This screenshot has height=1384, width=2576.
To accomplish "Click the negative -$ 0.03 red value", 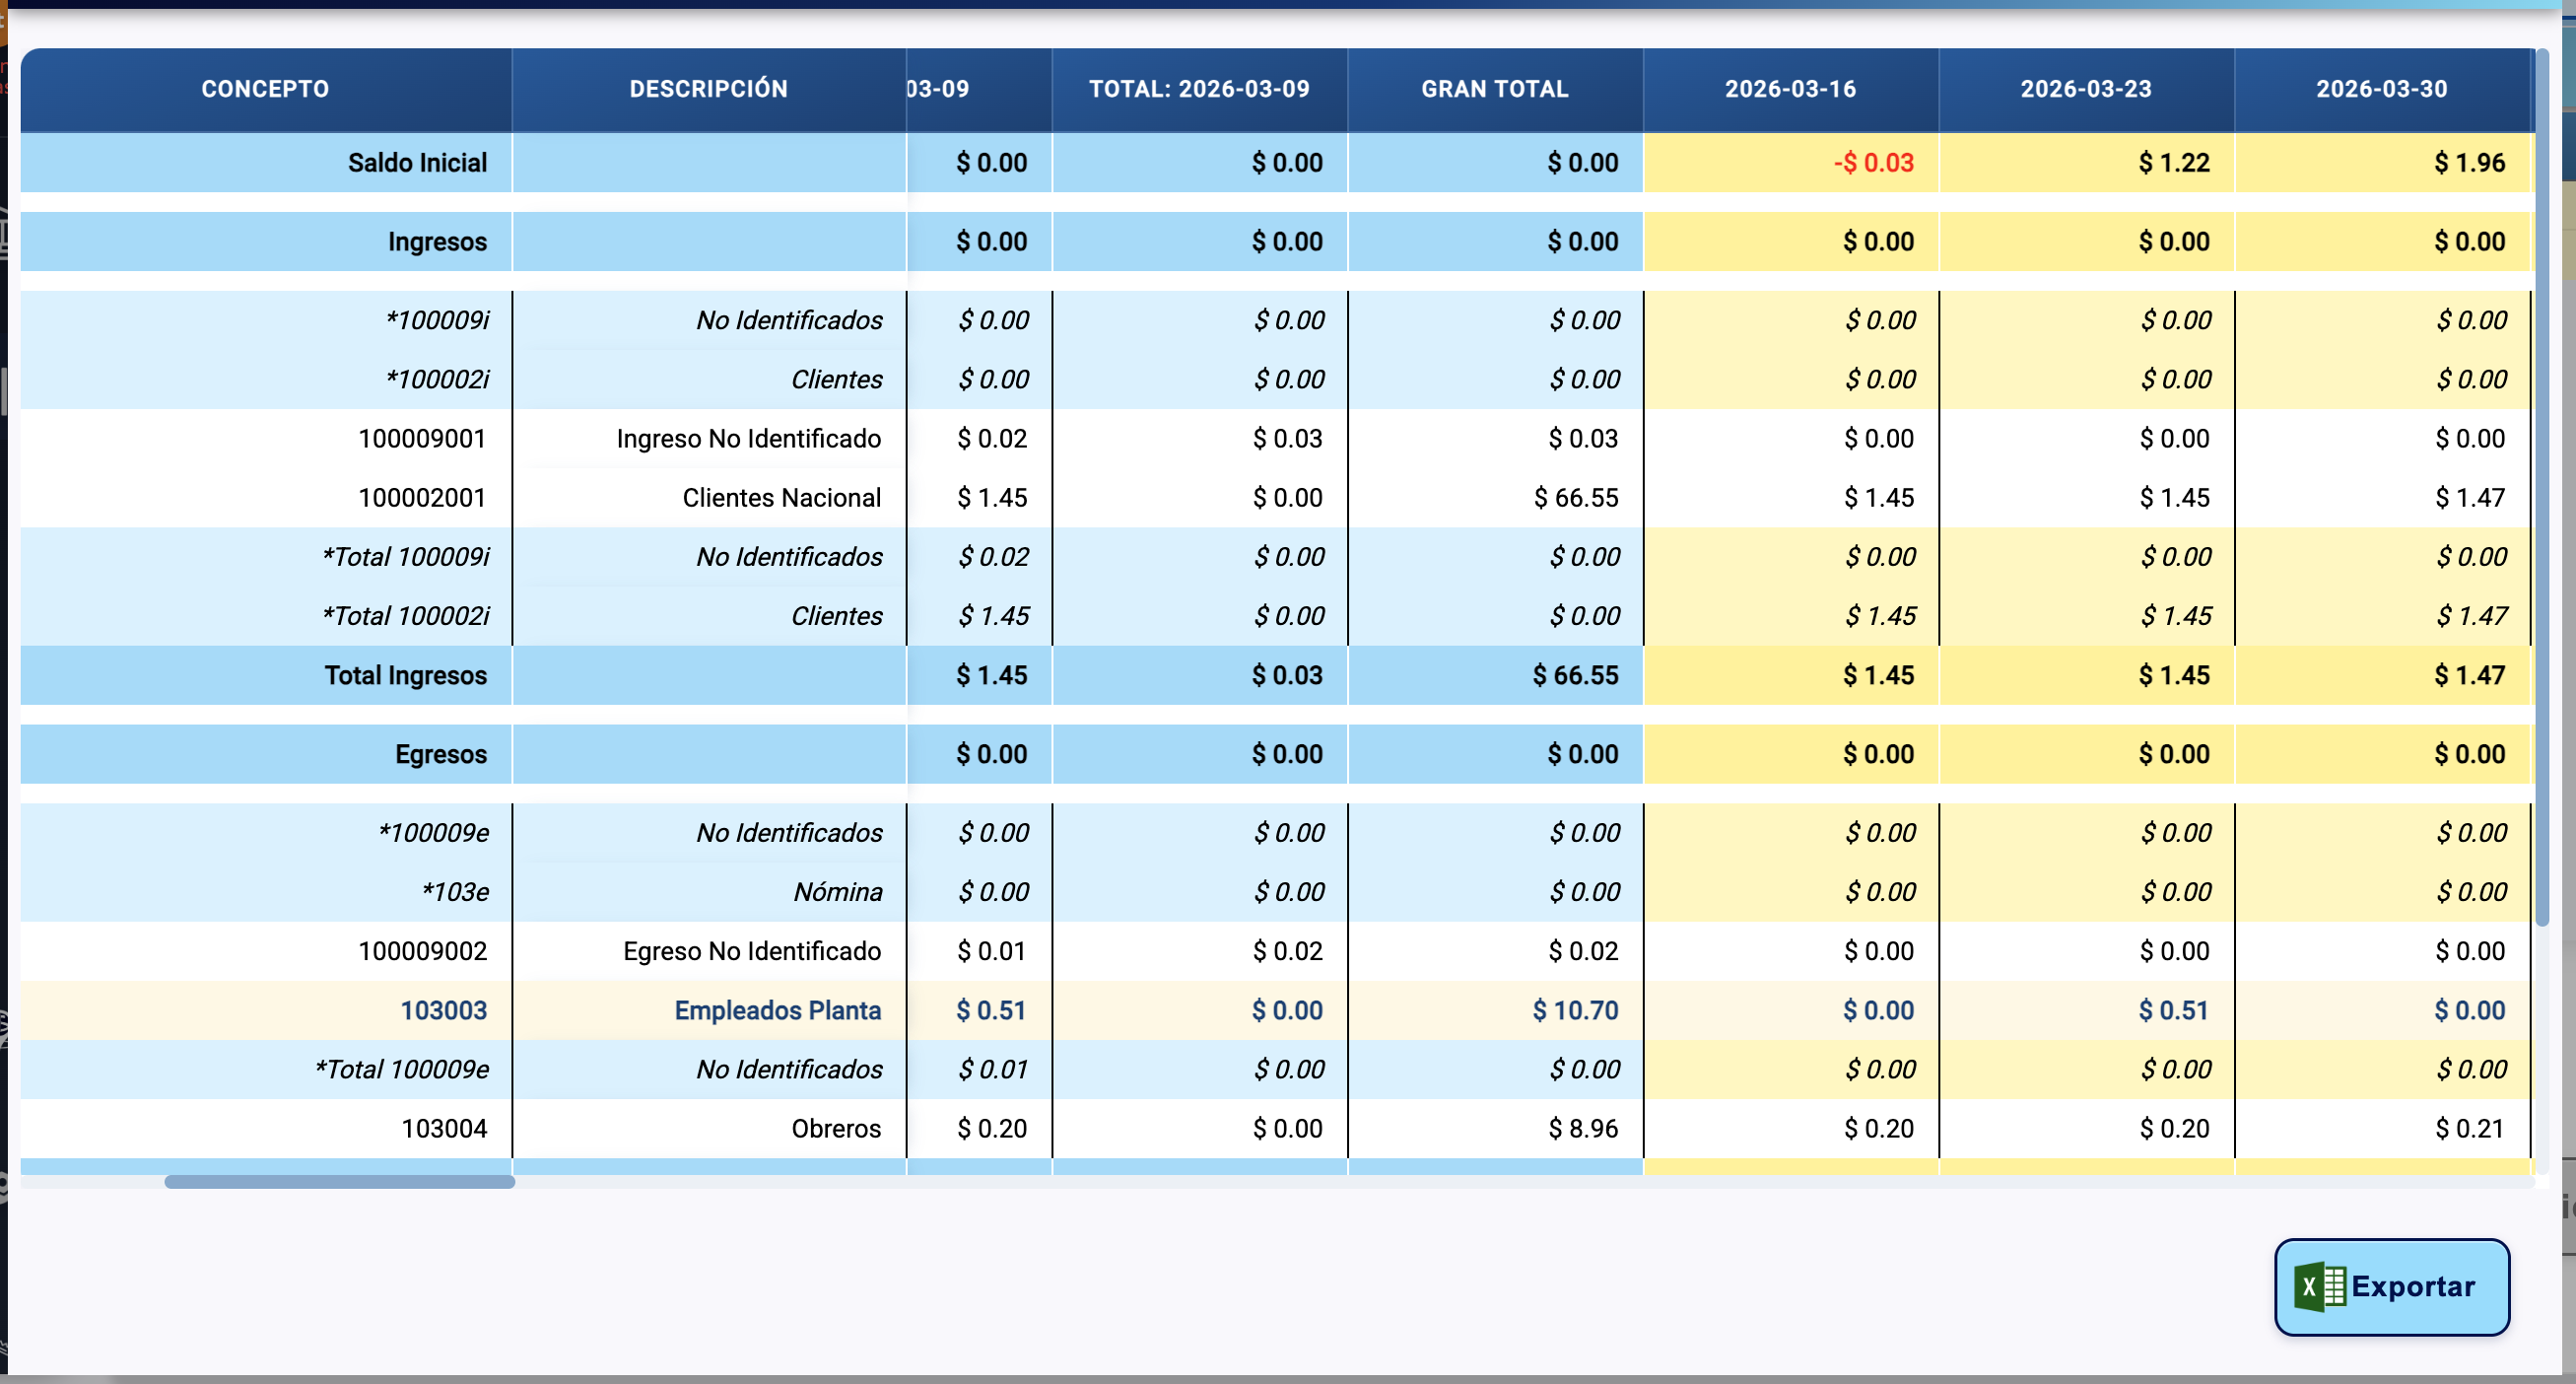I will coord(1873,163).
